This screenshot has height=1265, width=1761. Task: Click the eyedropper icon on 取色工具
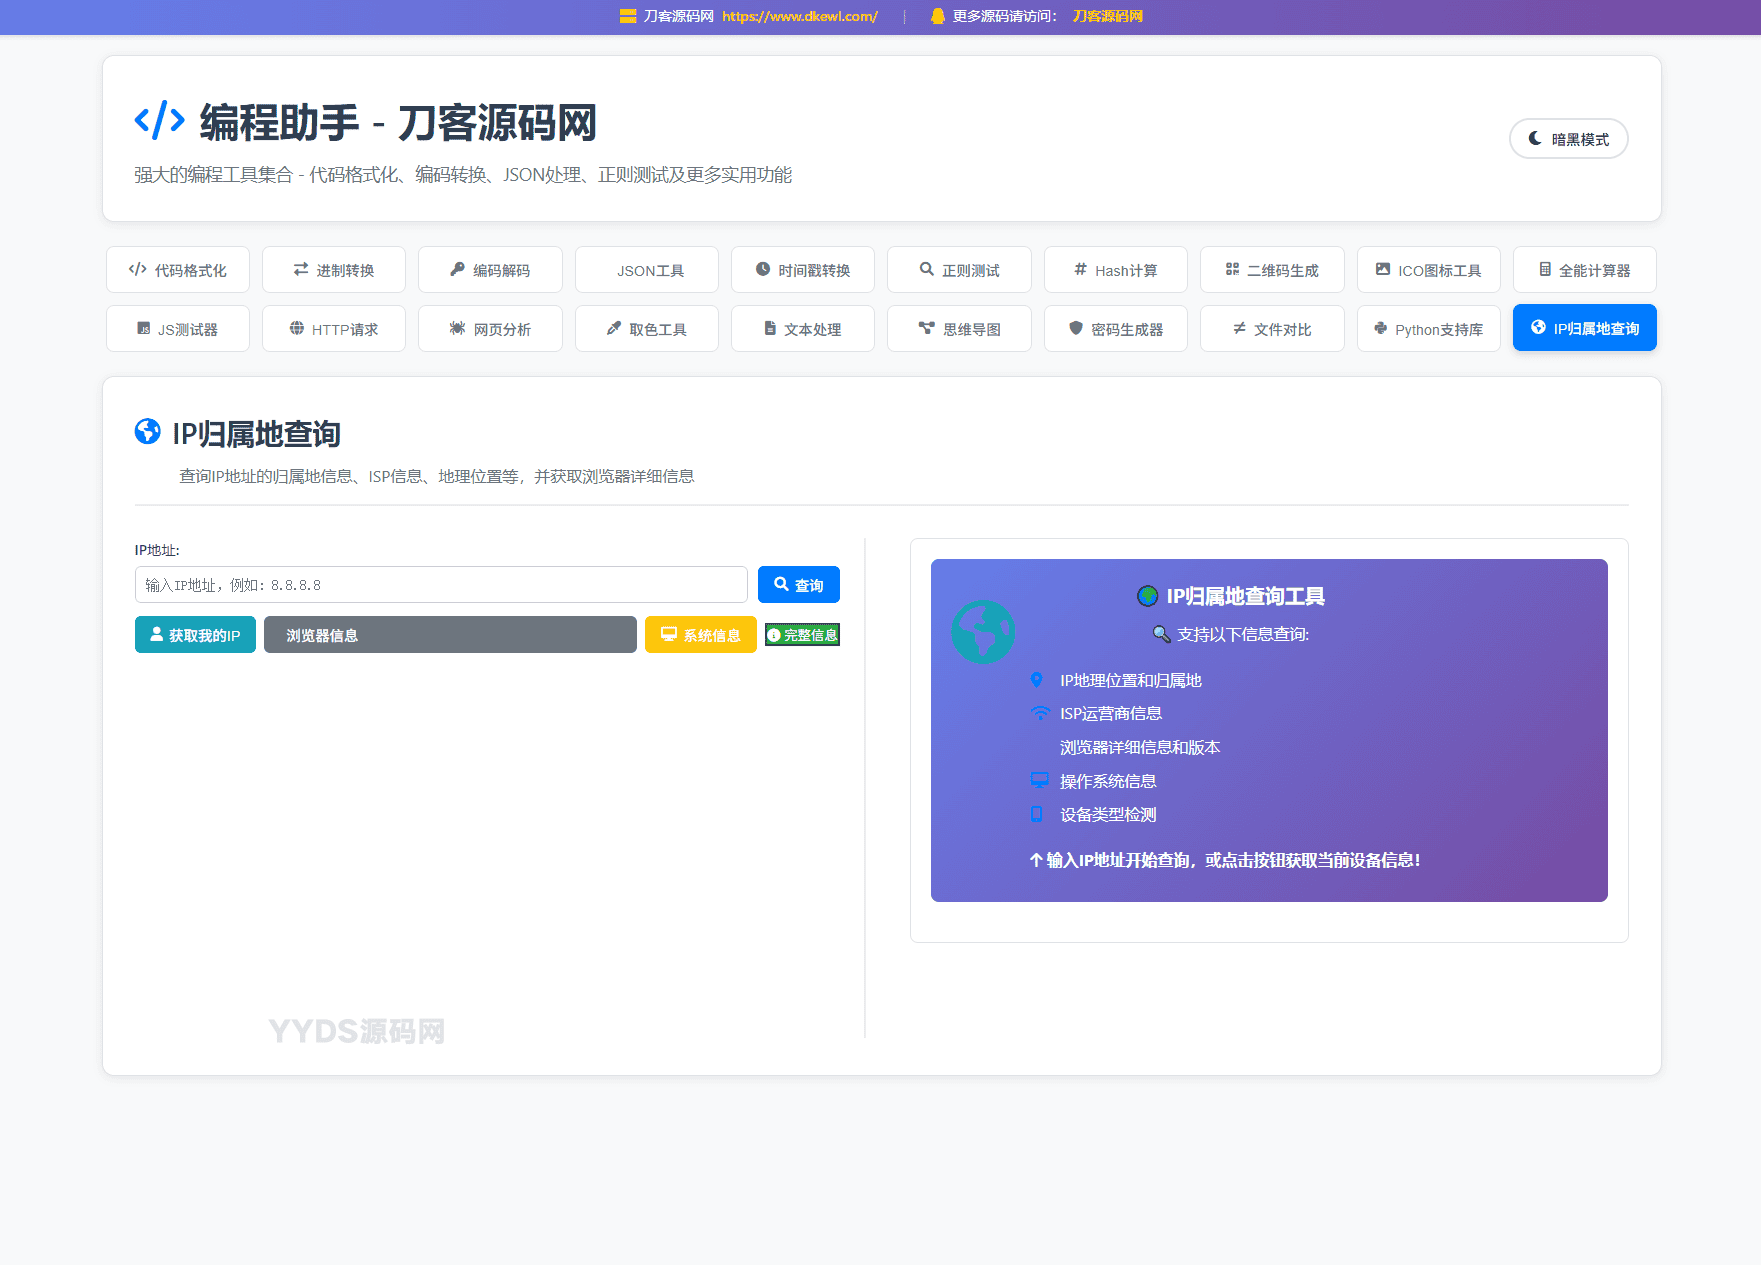614,328
